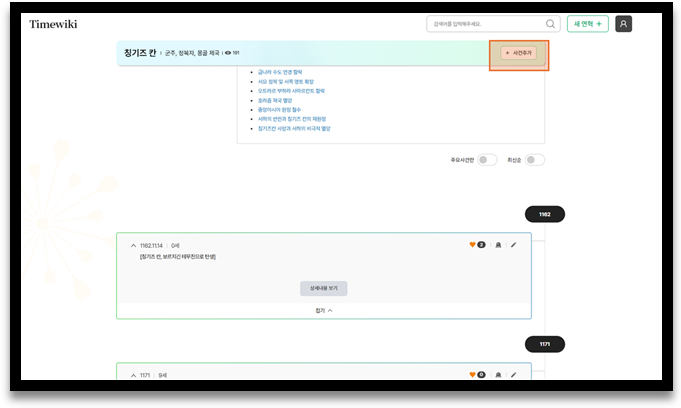This screenshot has height=408, width=681.
Task: Edit the 1162.11.14 event with pencil icon
Action: [514, 244]
